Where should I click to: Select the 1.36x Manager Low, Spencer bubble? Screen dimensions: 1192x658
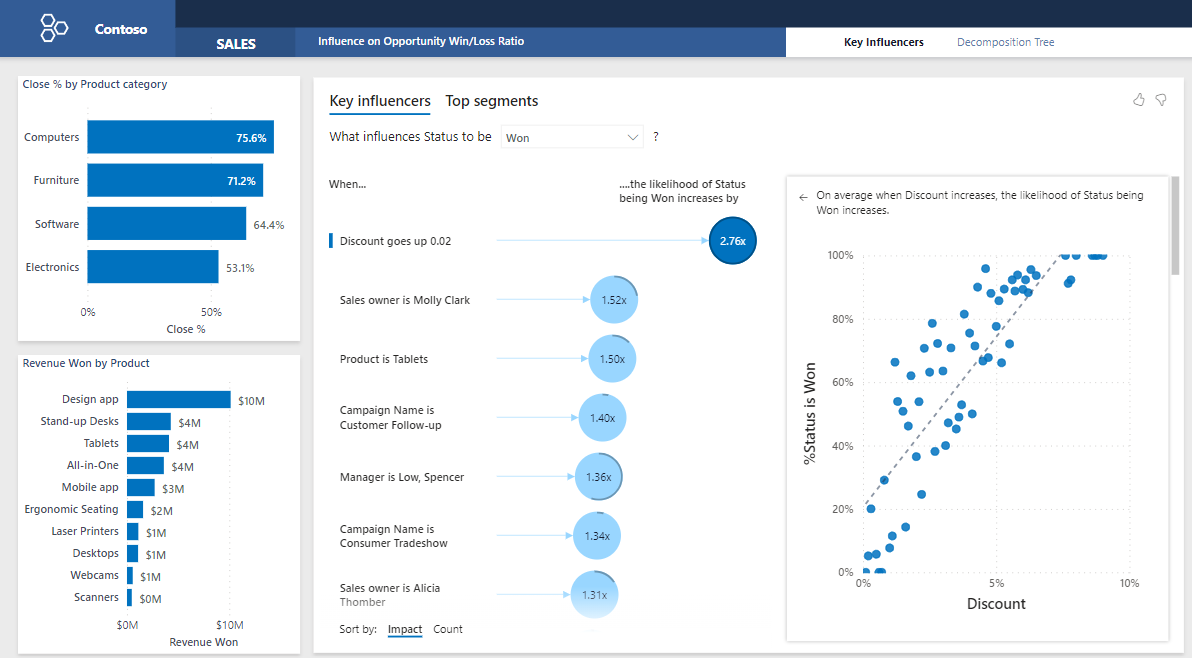599,477
